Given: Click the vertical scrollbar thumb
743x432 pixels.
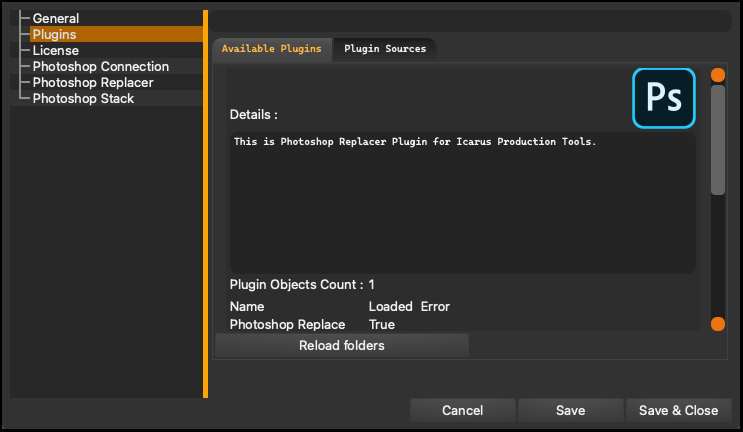Looking at the screenshot, I should pyautogui.click(x=718, y=140).
